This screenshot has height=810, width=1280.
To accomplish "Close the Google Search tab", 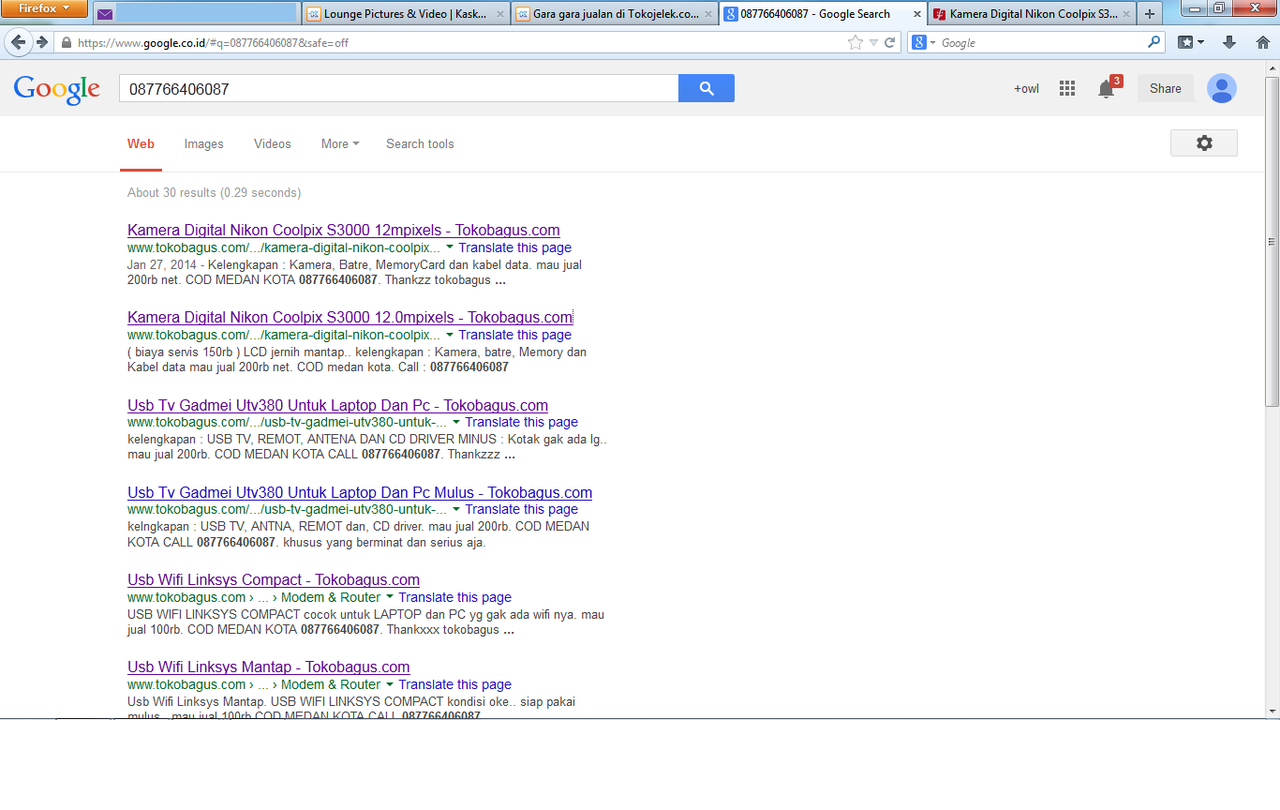I will click(x=916, y=14).
